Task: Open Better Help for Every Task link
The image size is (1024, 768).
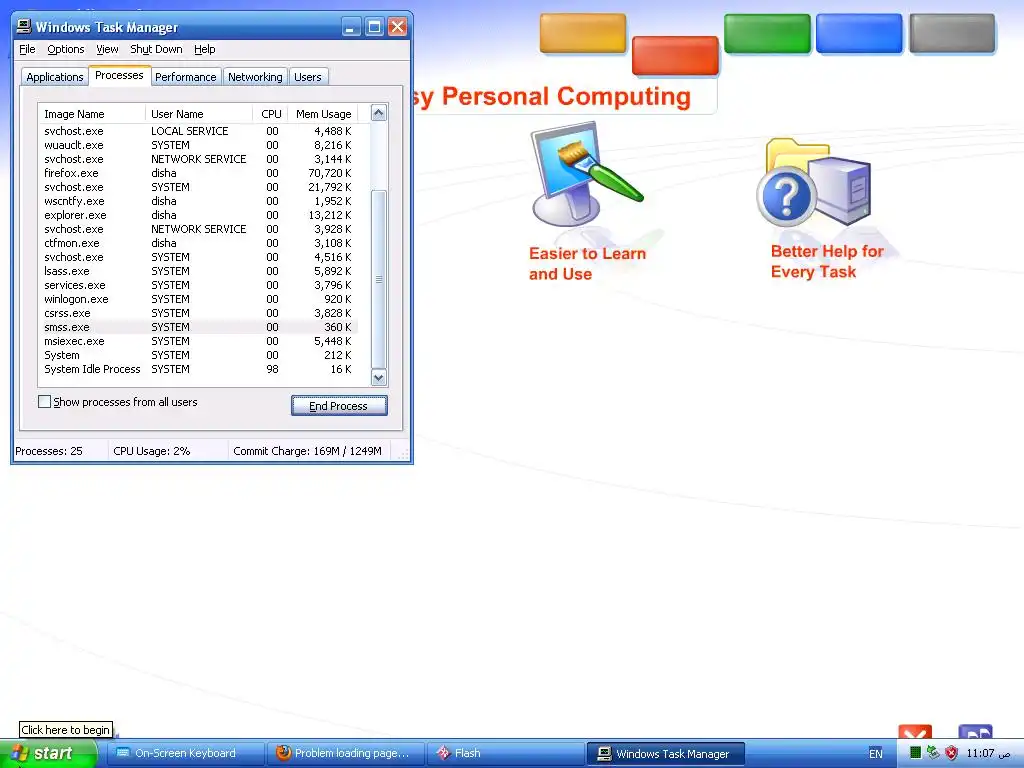Action: [x=827, y=261]
